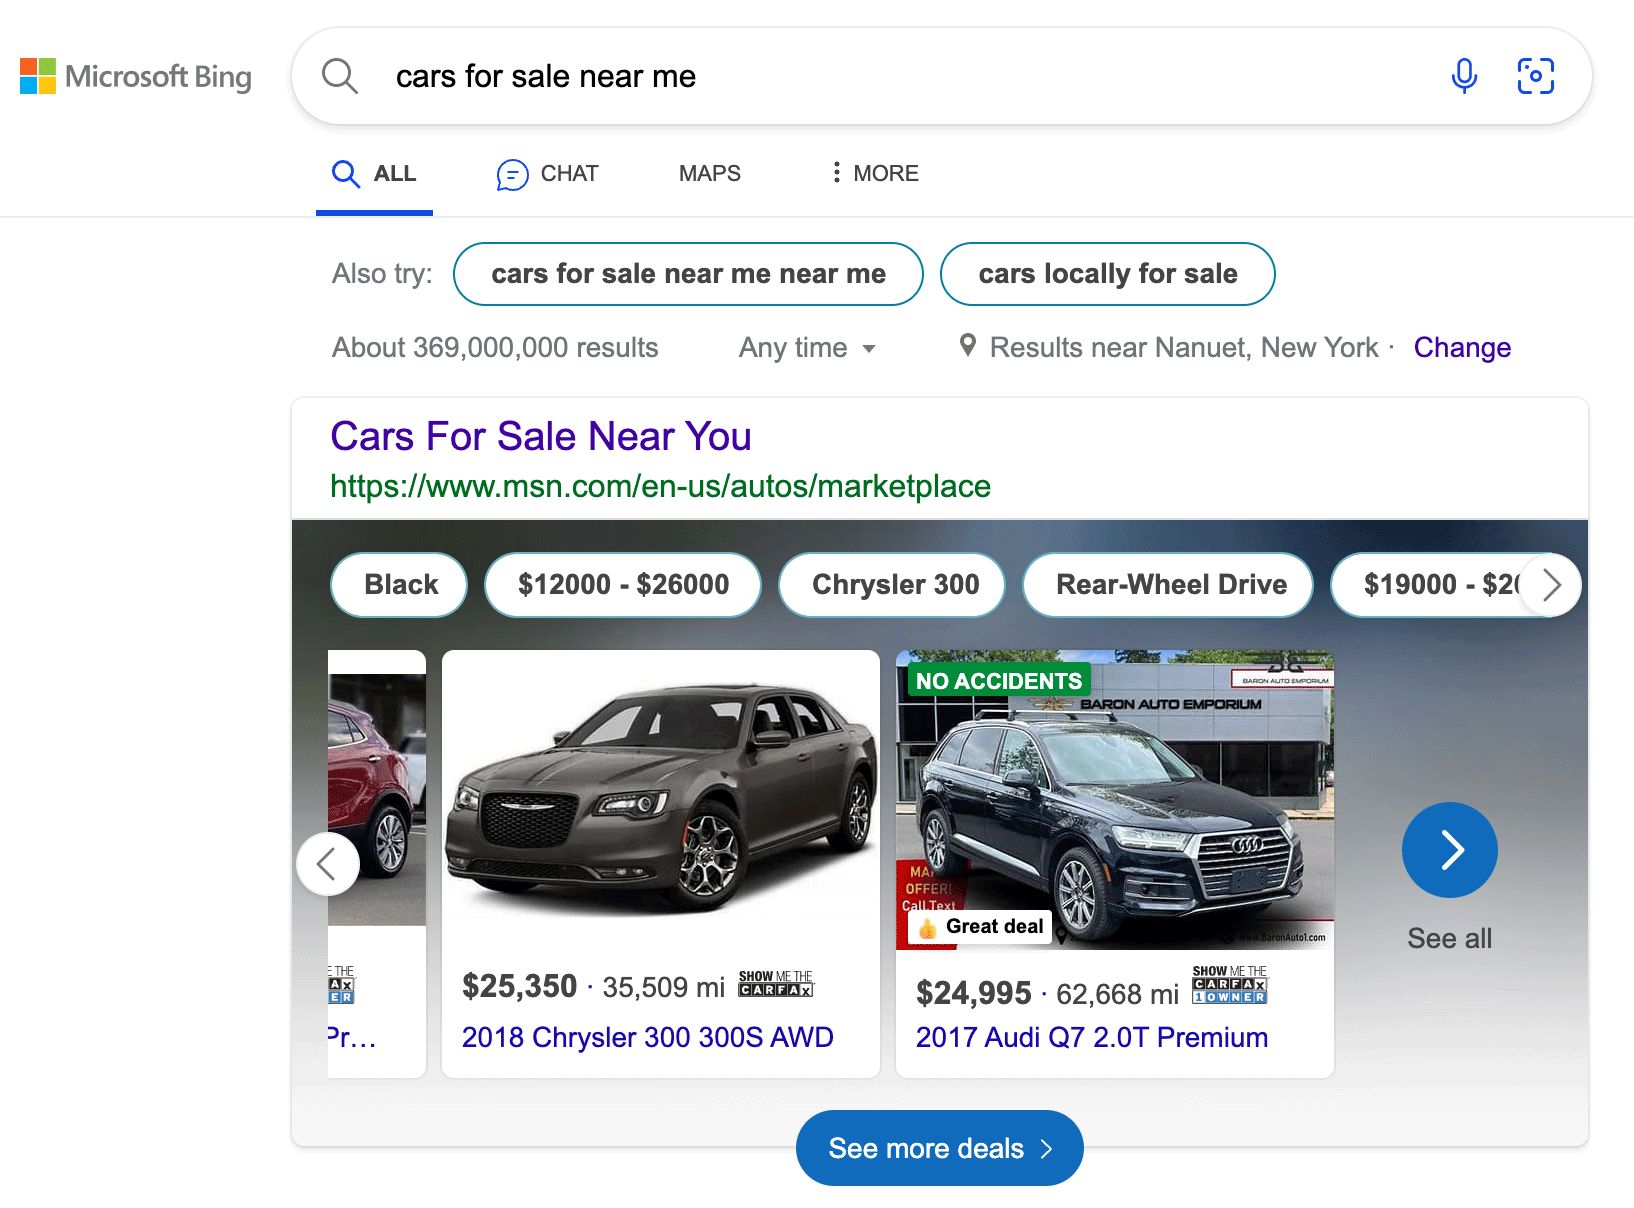The image size is (1634, 1208).
Task: Click the See all text
Action: (x=1450, y=939)
